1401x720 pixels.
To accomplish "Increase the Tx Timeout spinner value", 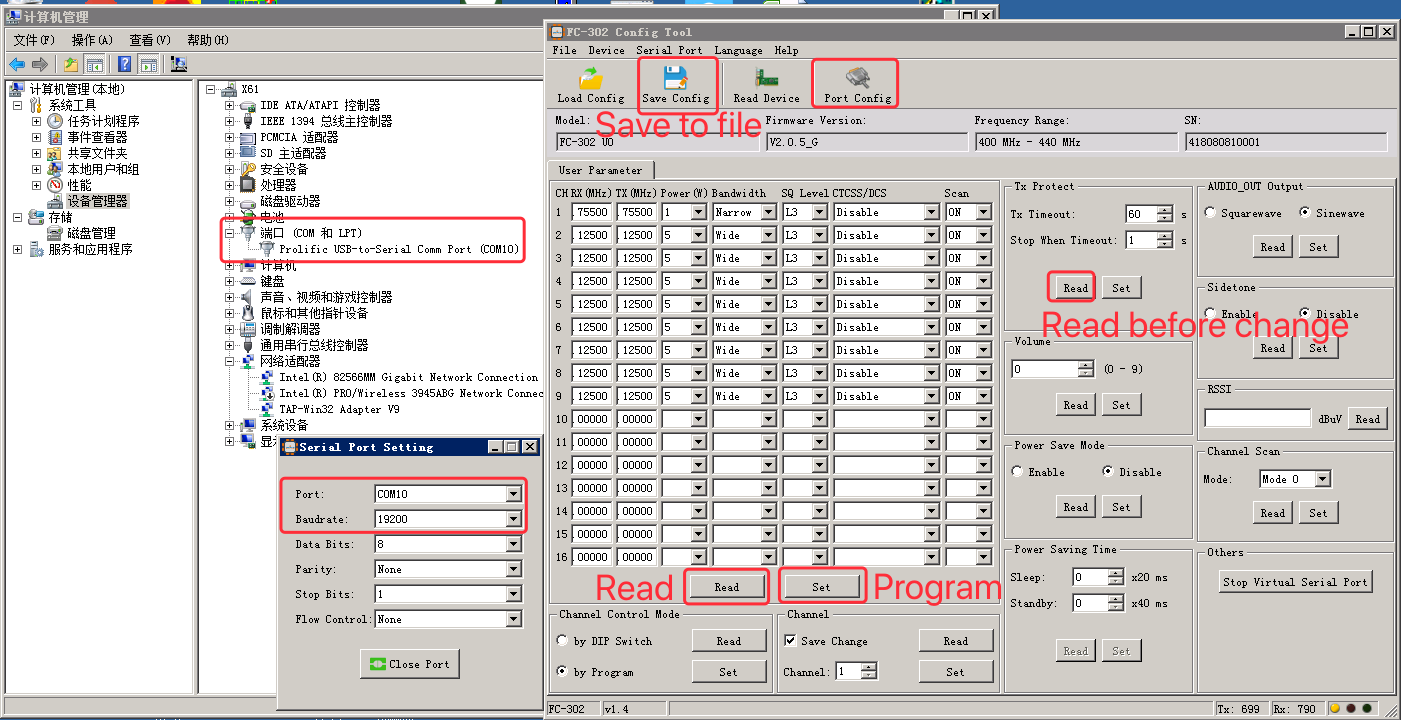I will 1165,210.
